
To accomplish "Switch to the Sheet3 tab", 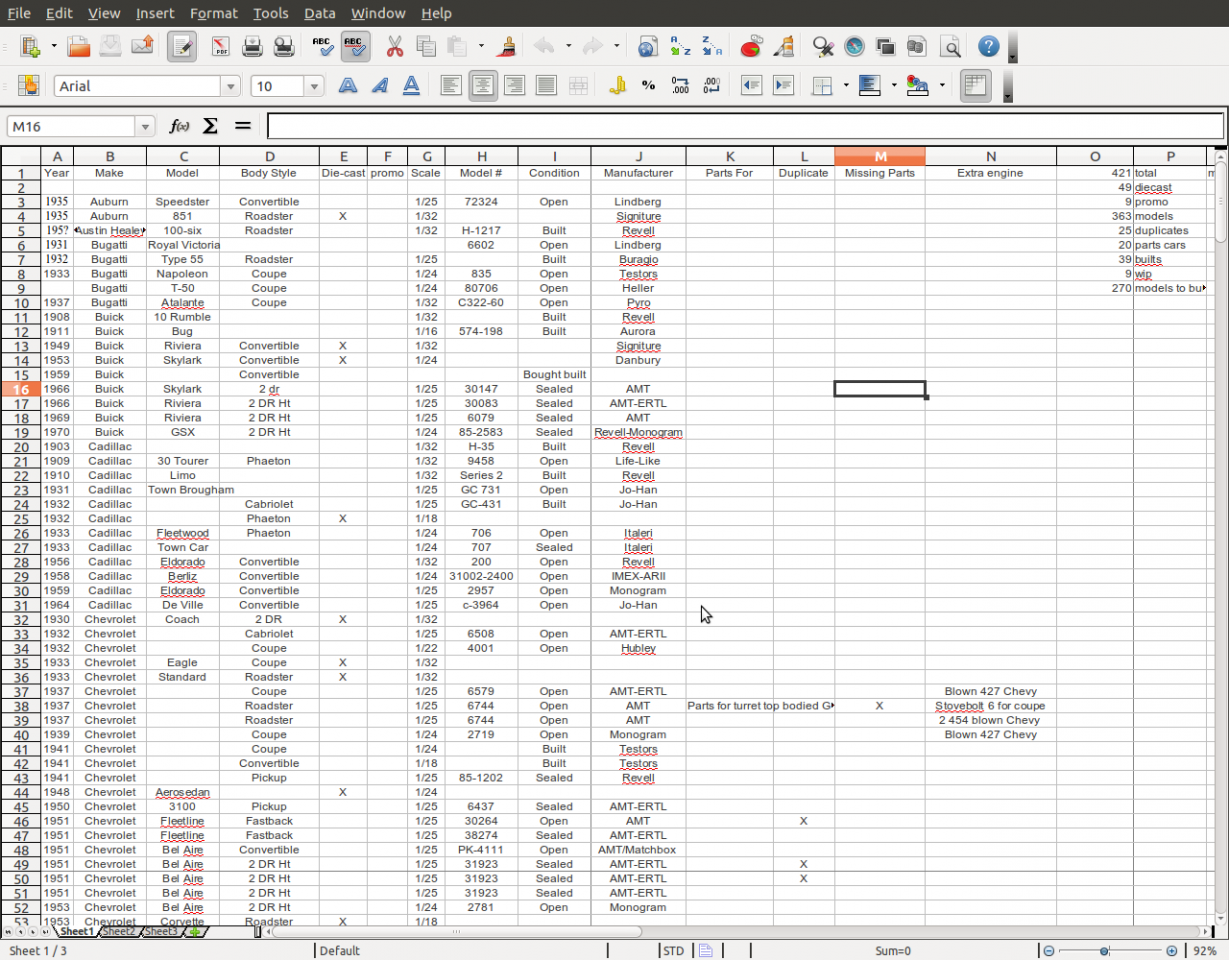I will point(161,931).
